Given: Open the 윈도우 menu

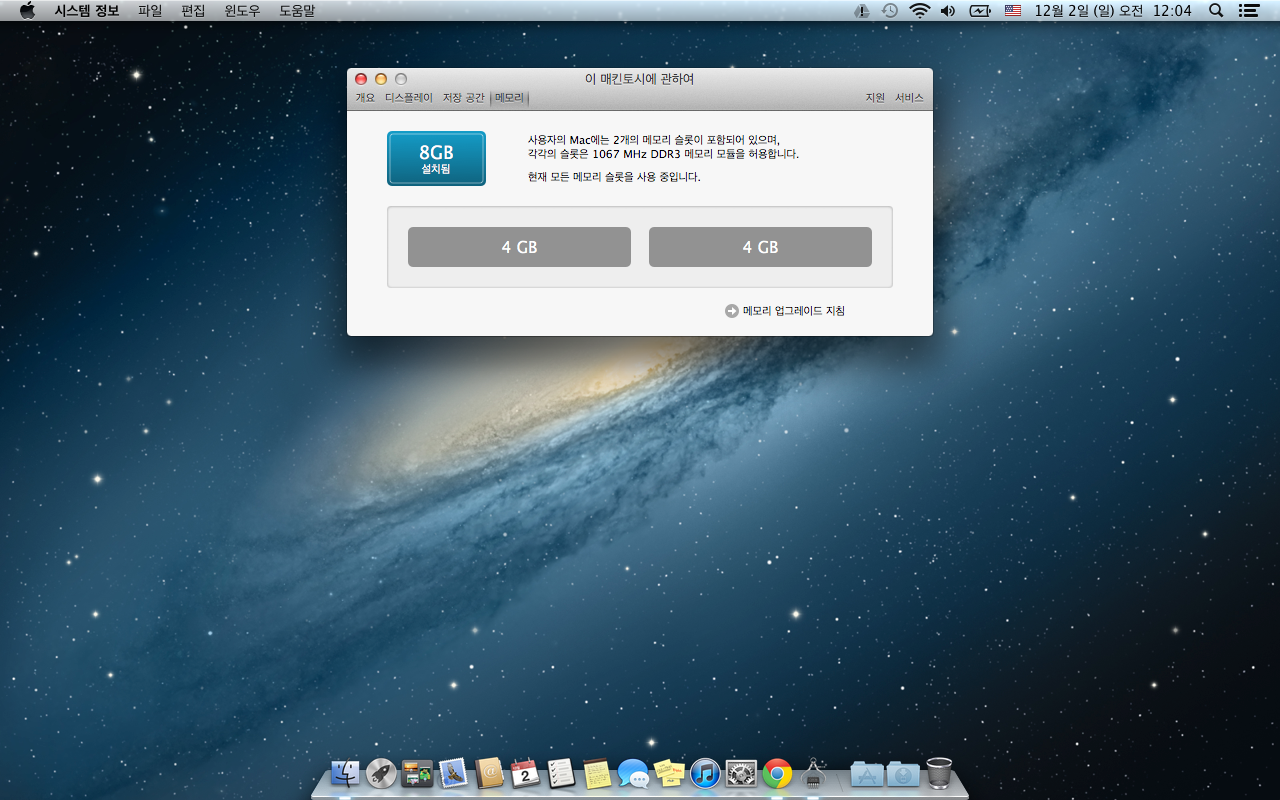Looking at the screenshot, I should pos(243,11).
